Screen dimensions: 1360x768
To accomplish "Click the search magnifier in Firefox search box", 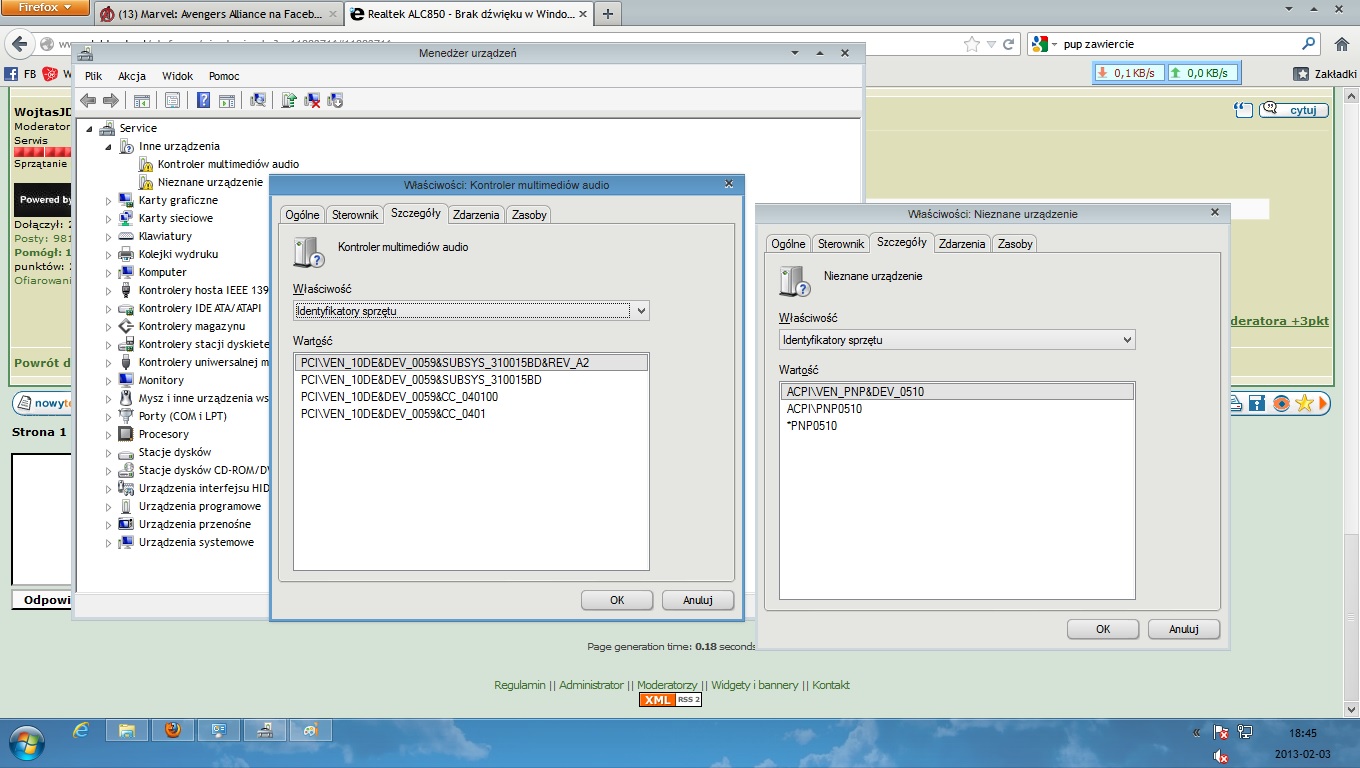I will (1308, 44).
